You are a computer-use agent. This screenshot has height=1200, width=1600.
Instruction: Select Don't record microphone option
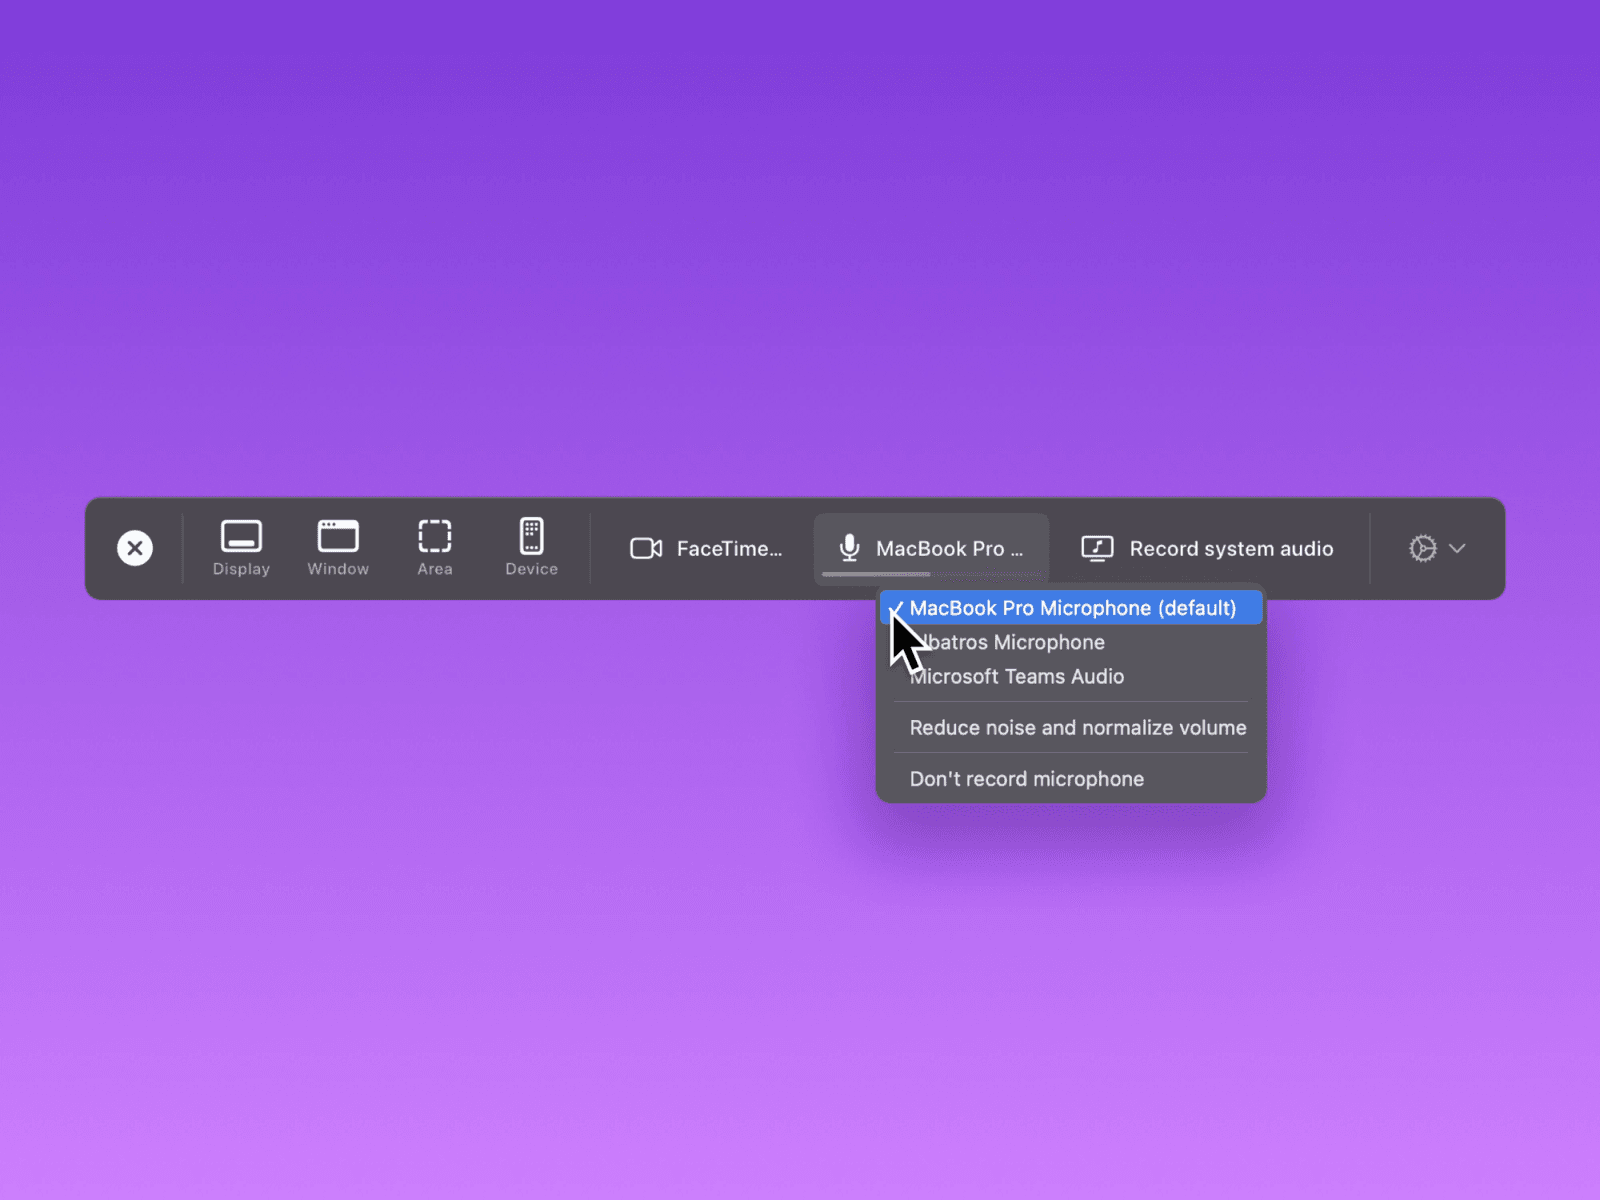[1026, 779]
